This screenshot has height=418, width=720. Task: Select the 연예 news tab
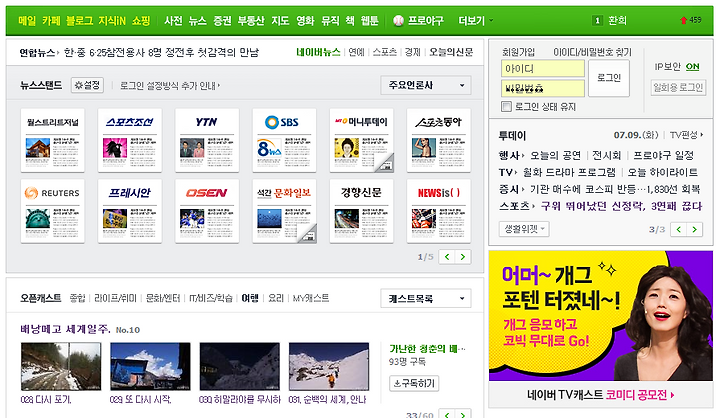[356, 52]
